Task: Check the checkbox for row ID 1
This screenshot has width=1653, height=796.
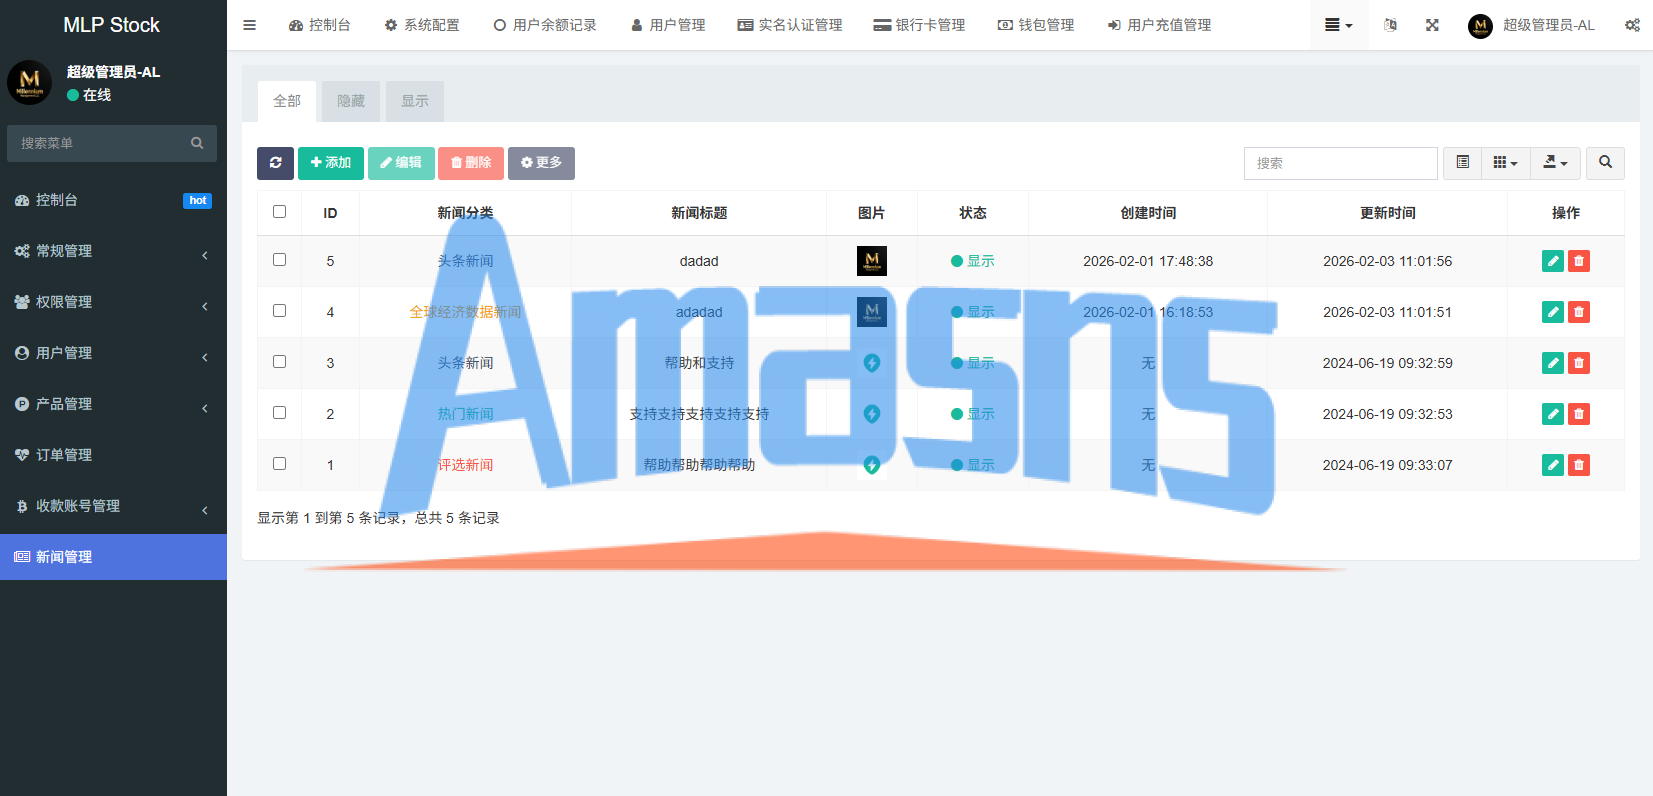Action: 279,464
